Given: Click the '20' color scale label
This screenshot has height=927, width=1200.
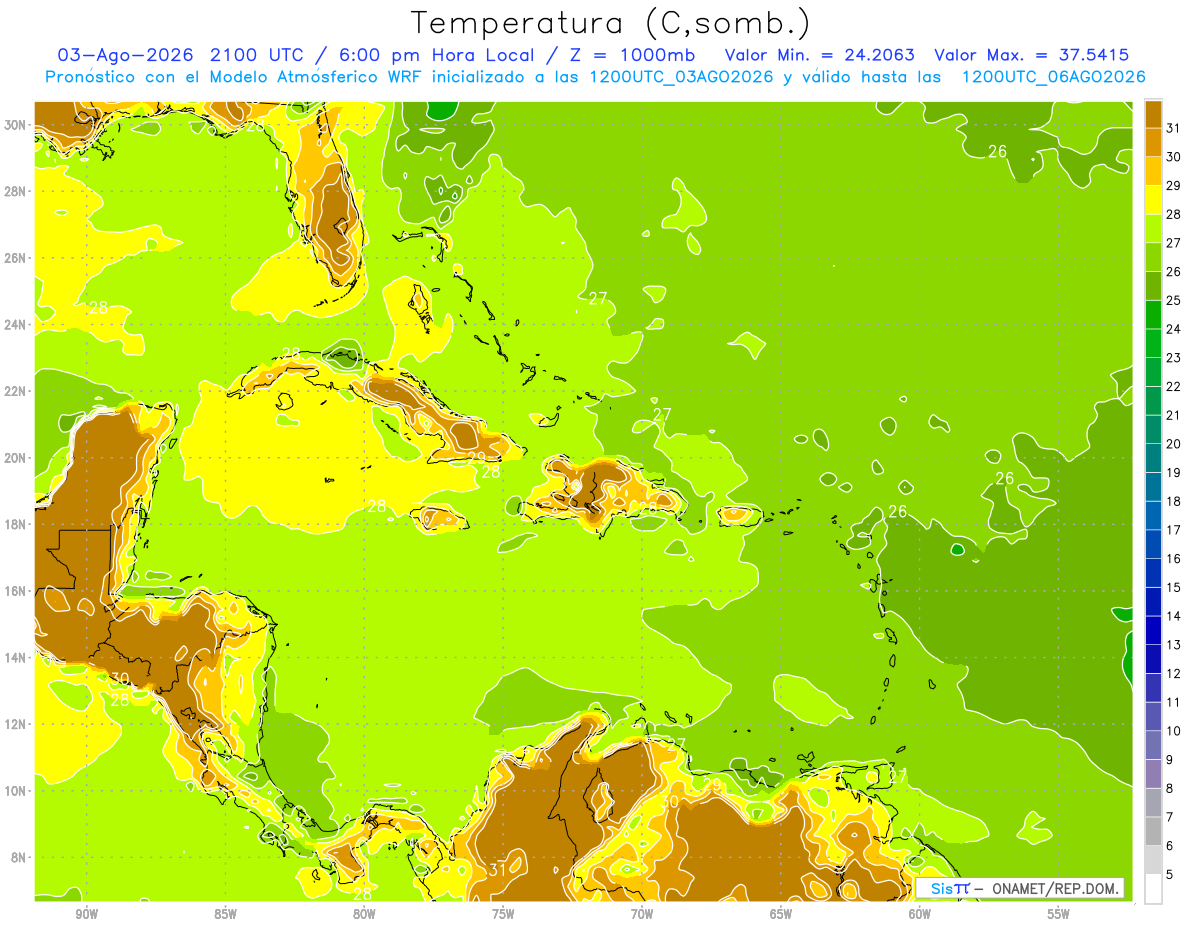Looking at the screenshot, I should pyautogui.click(x=1173, y=444).
